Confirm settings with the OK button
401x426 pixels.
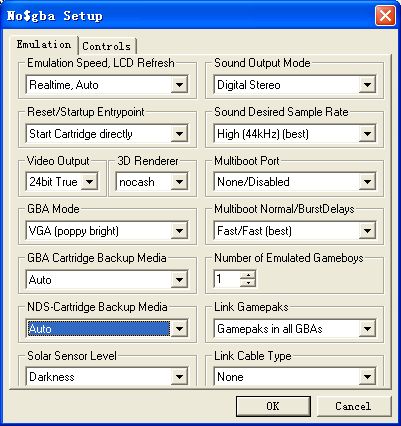coord(273,406)
